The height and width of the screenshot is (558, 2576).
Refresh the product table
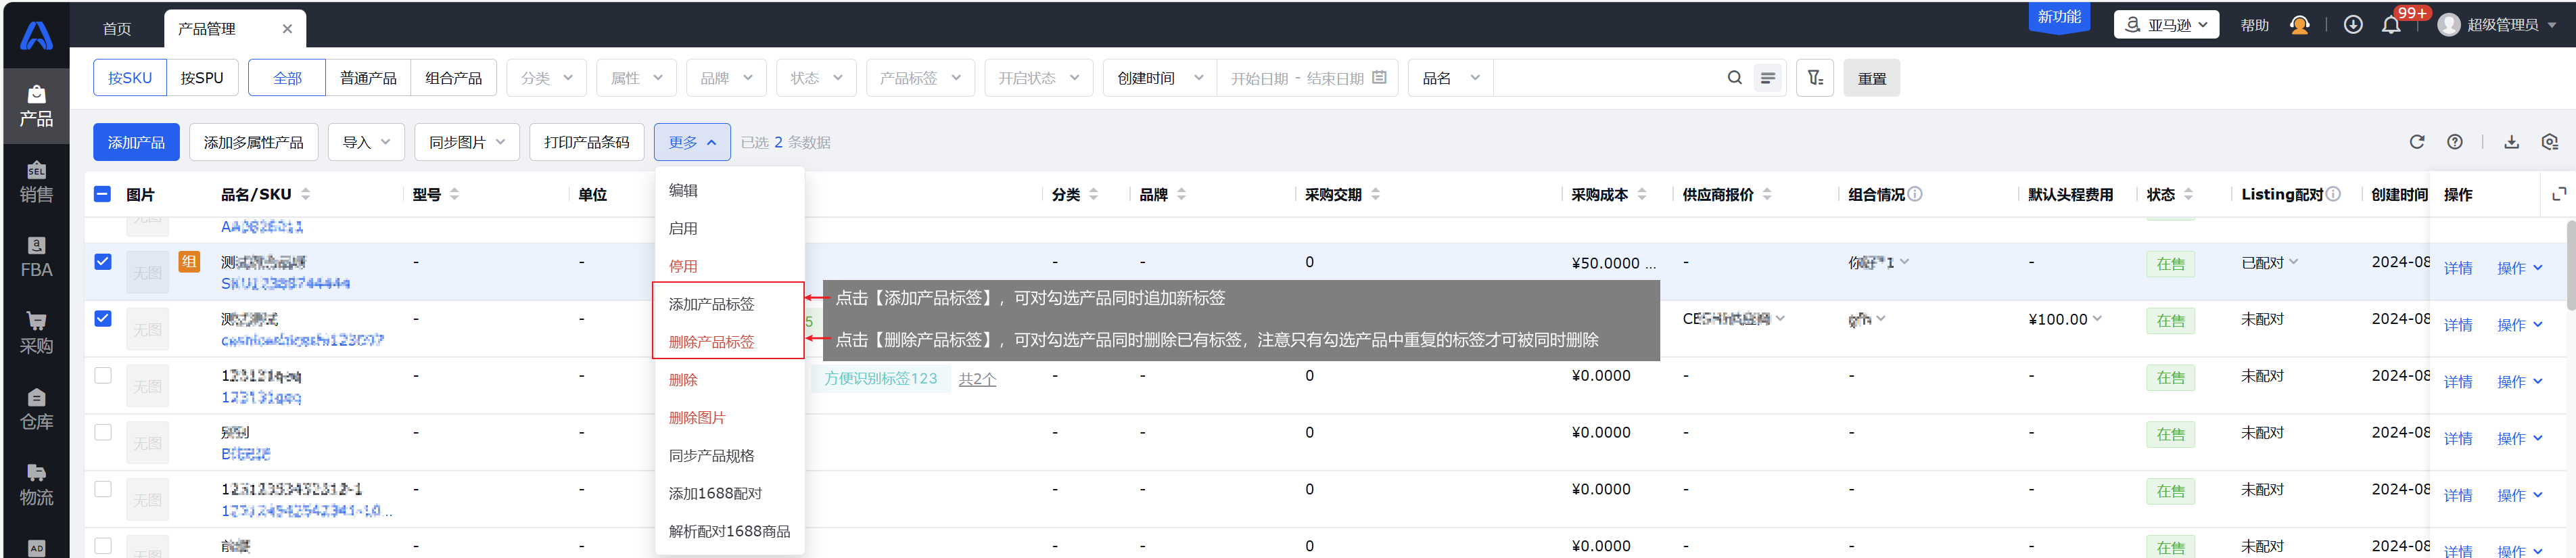click(2416, 142)
